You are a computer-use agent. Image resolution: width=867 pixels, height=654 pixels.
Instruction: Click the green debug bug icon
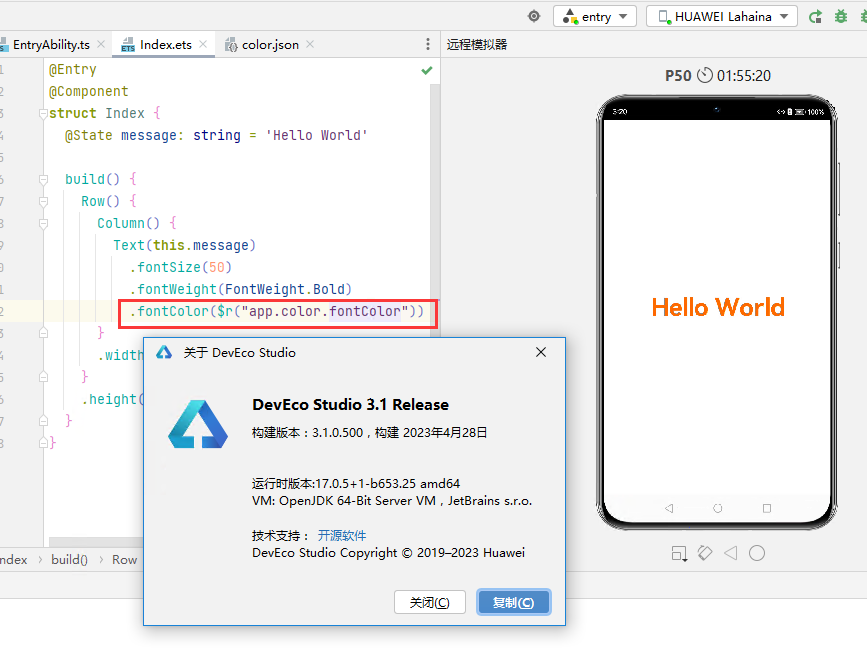pos(841,17)
